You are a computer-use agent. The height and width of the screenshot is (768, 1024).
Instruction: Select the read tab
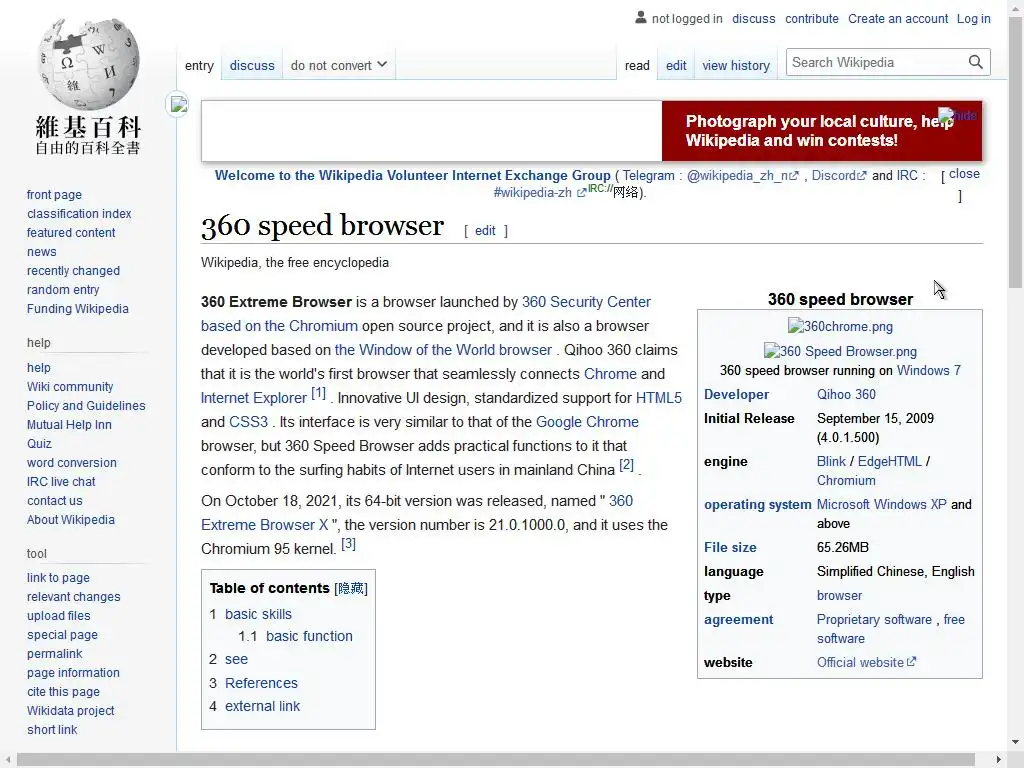[x=637, y=65]
